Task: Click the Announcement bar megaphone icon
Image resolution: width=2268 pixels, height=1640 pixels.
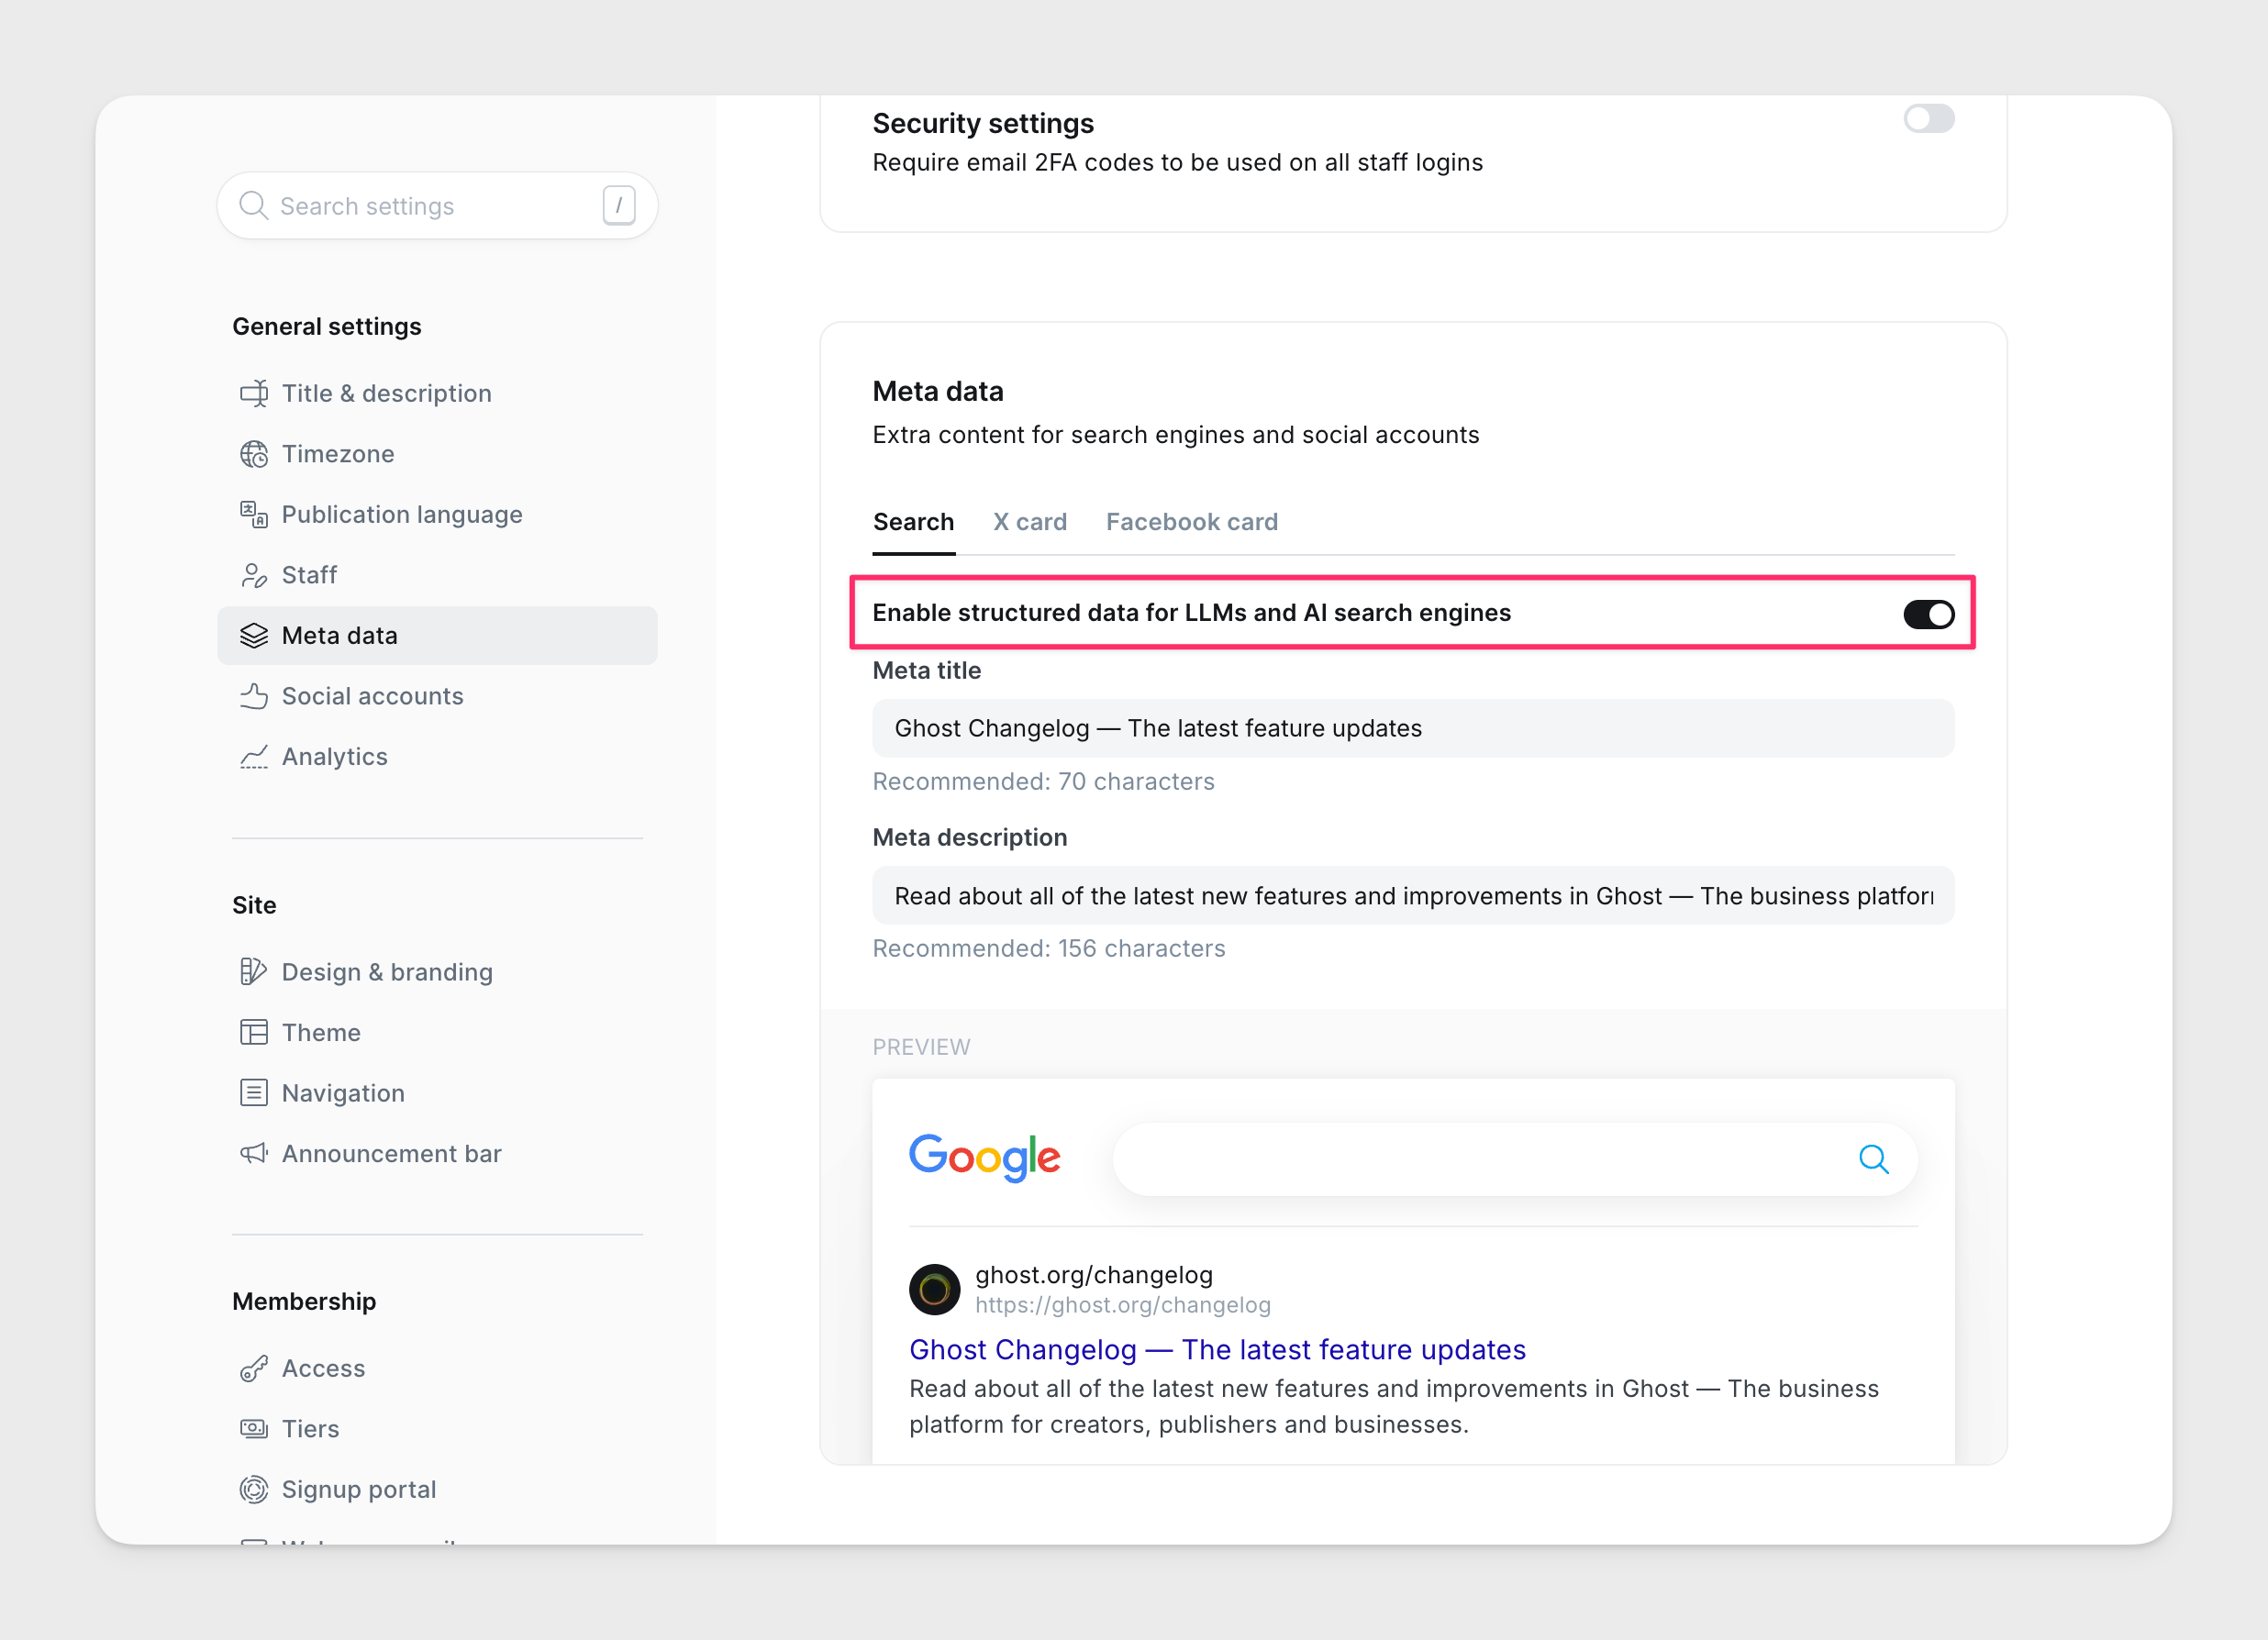Action: coord(254,1154)
